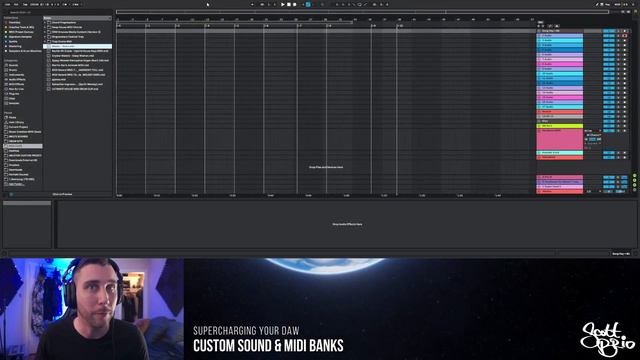640x360 pixels.
Task: Select Synths collection label
Action: tap(13, 42)
